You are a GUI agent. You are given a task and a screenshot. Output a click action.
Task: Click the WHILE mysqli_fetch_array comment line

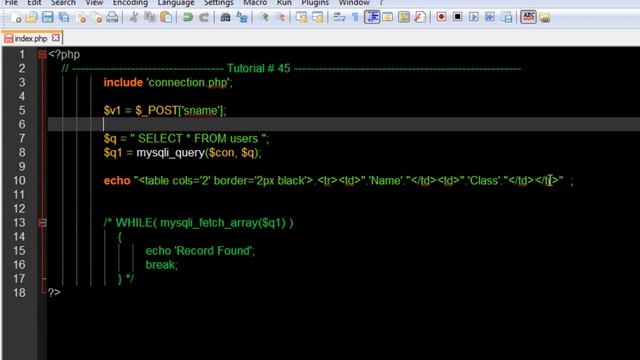[x=198, y=223]
